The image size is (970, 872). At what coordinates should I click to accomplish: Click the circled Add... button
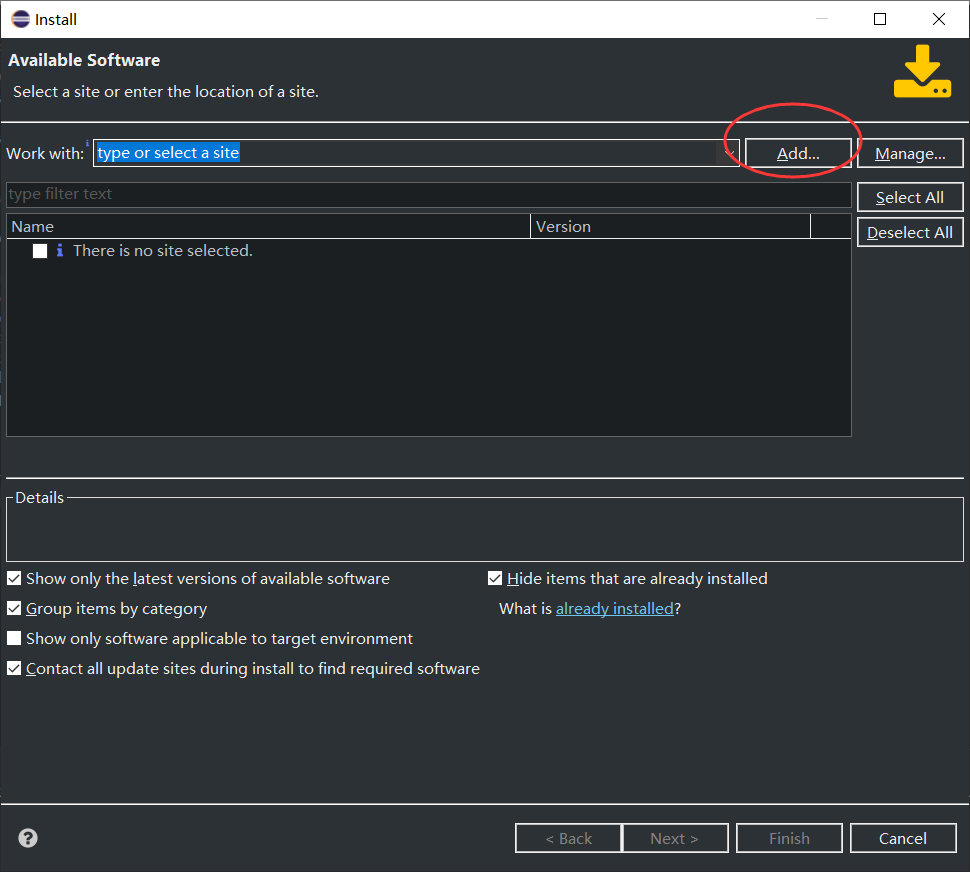795,153
